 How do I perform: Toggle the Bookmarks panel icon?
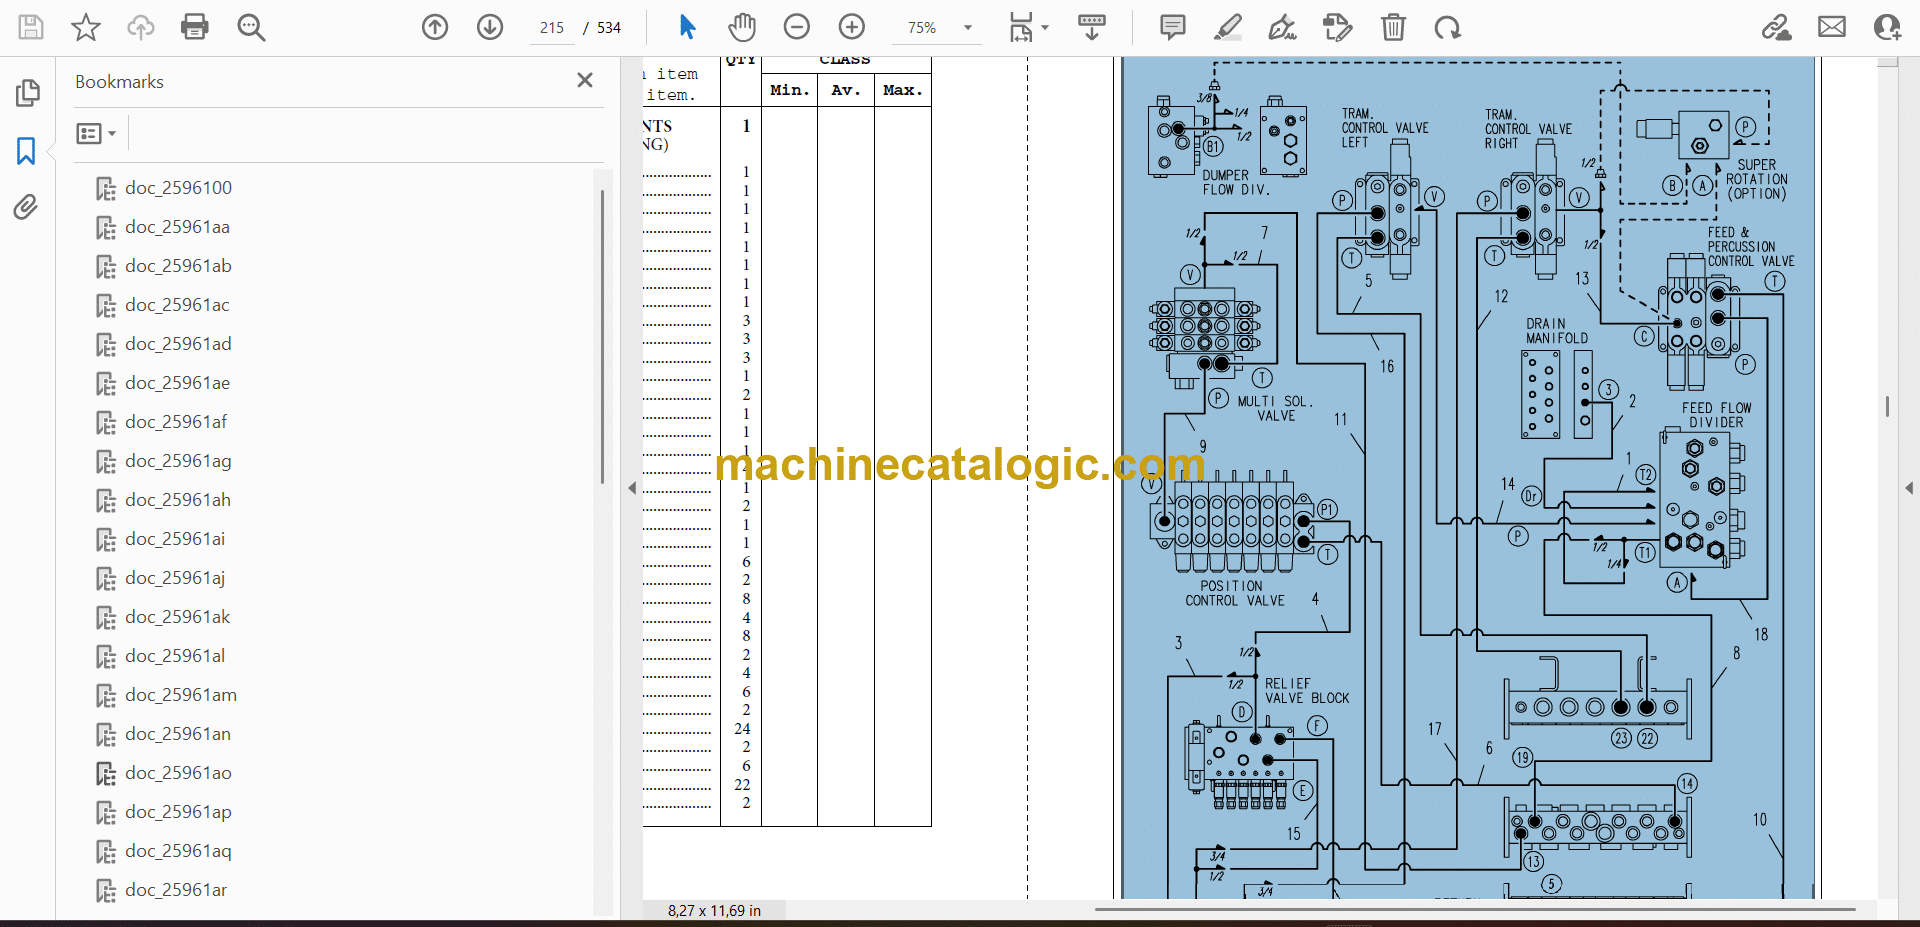click(x=26, y=151)
